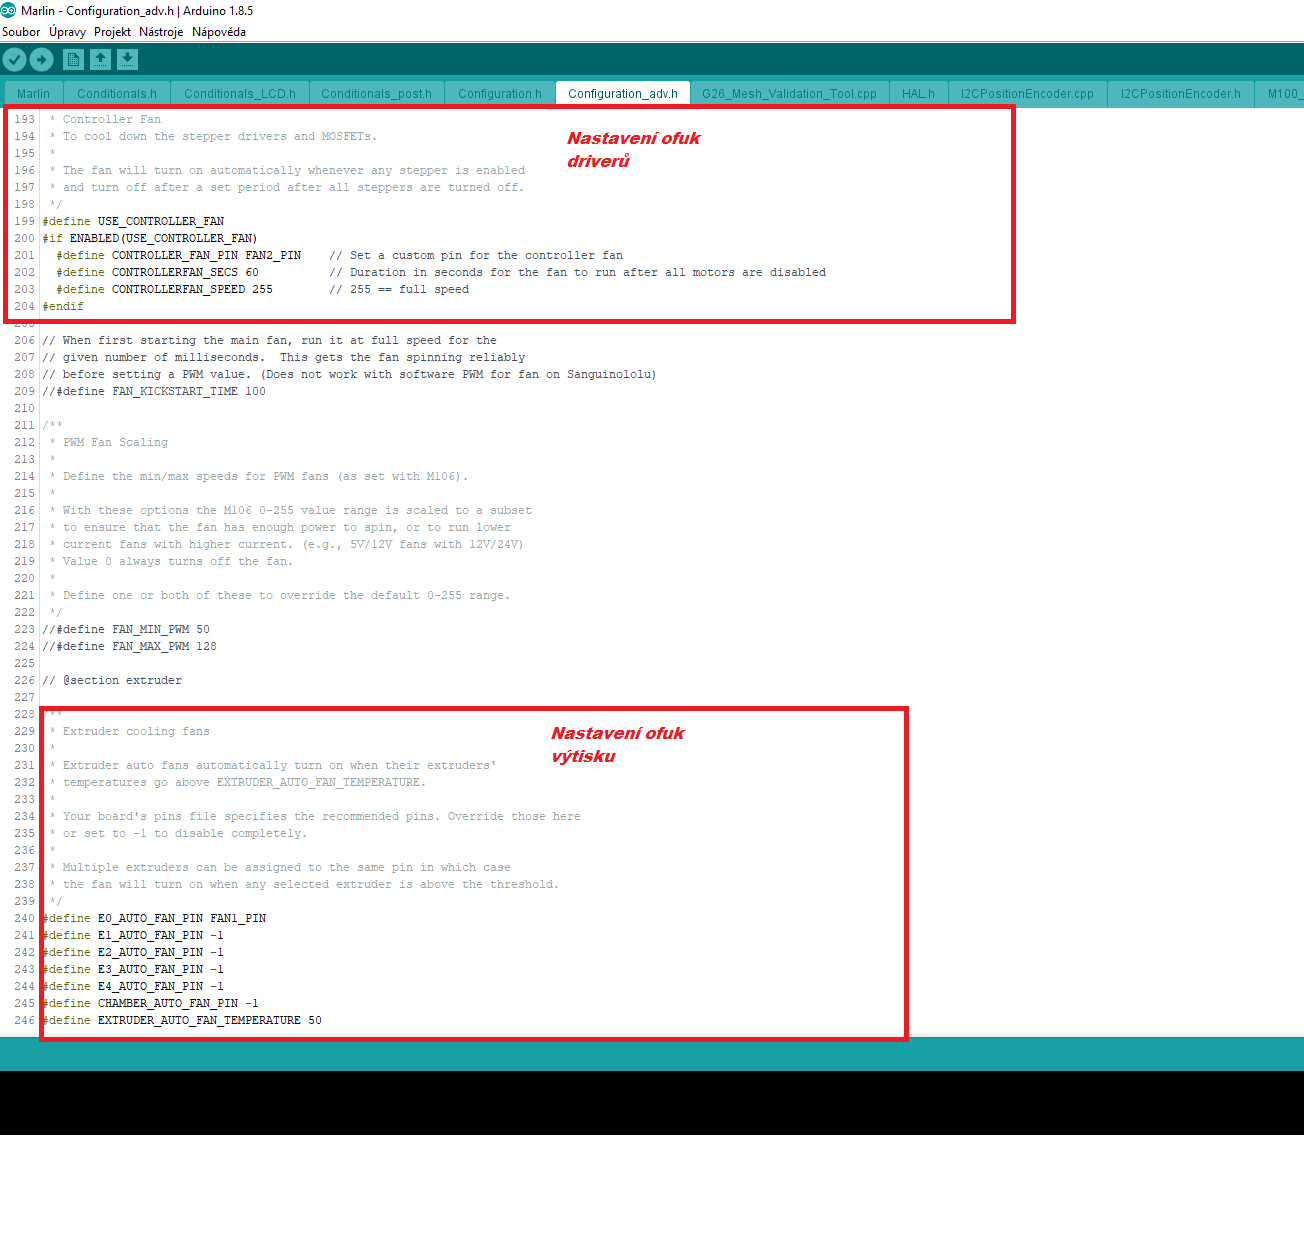
Task: Open the Nástroje menu
Action: click(x=161, y=32)
